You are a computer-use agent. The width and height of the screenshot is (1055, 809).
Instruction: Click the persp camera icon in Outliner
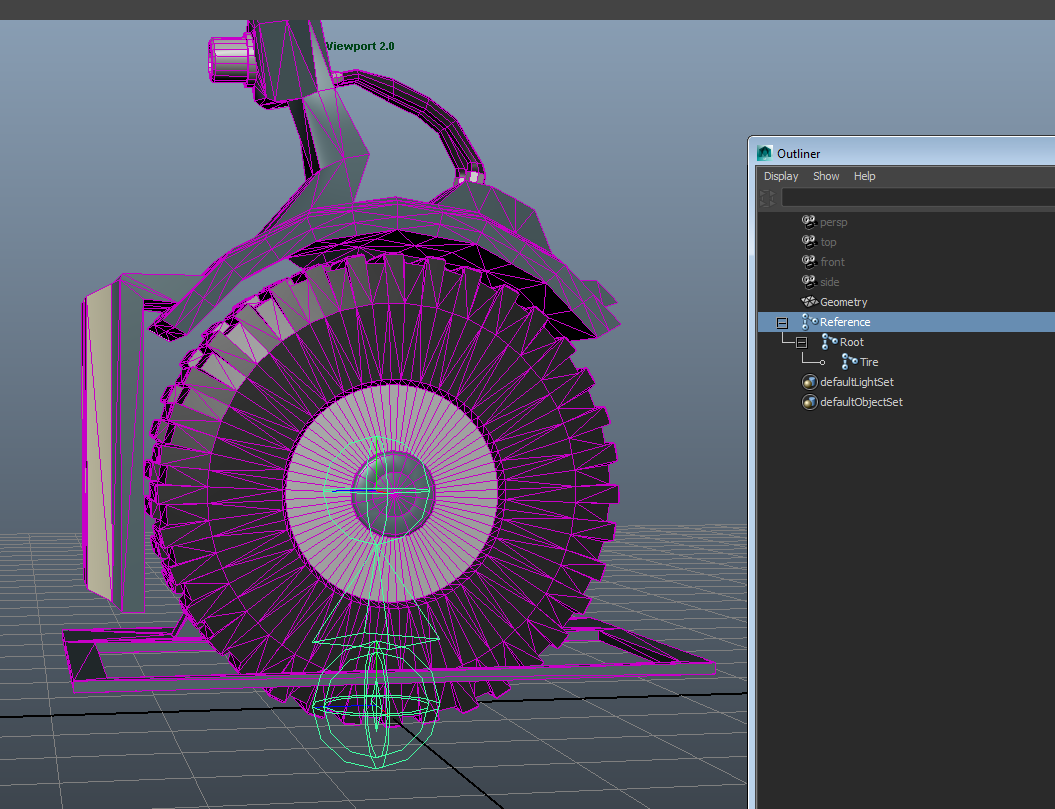tap(809, 222)
